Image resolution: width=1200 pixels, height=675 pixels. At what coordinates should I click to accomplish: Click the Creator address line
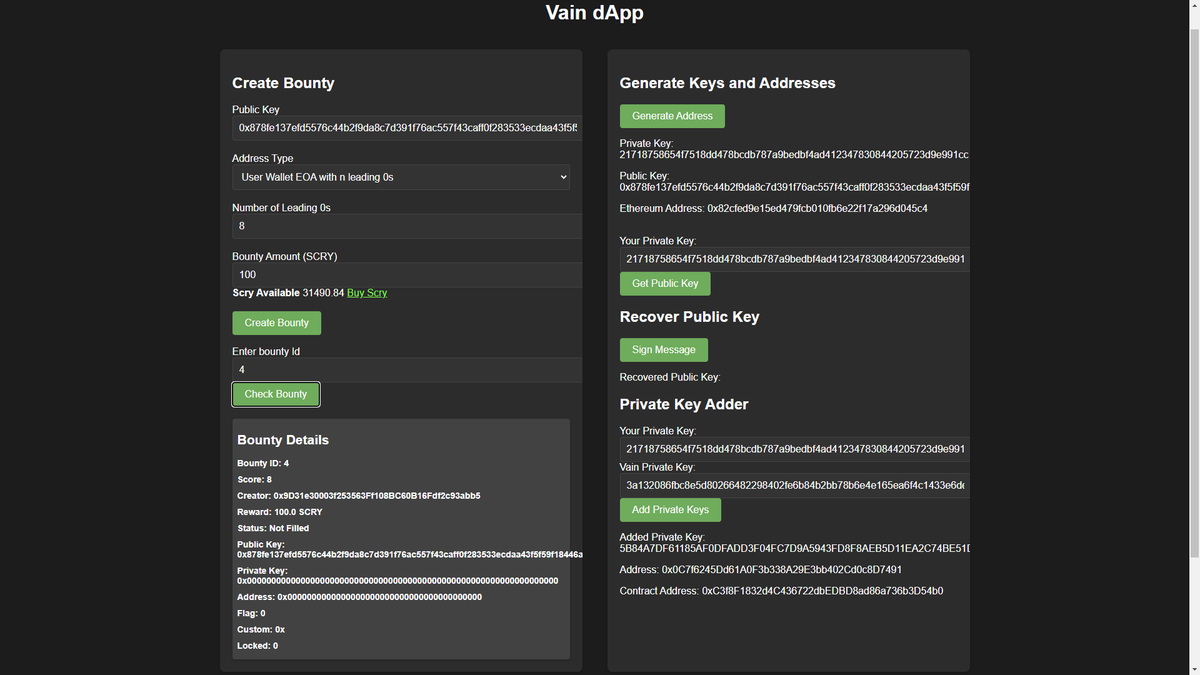[x=358, y=496]
